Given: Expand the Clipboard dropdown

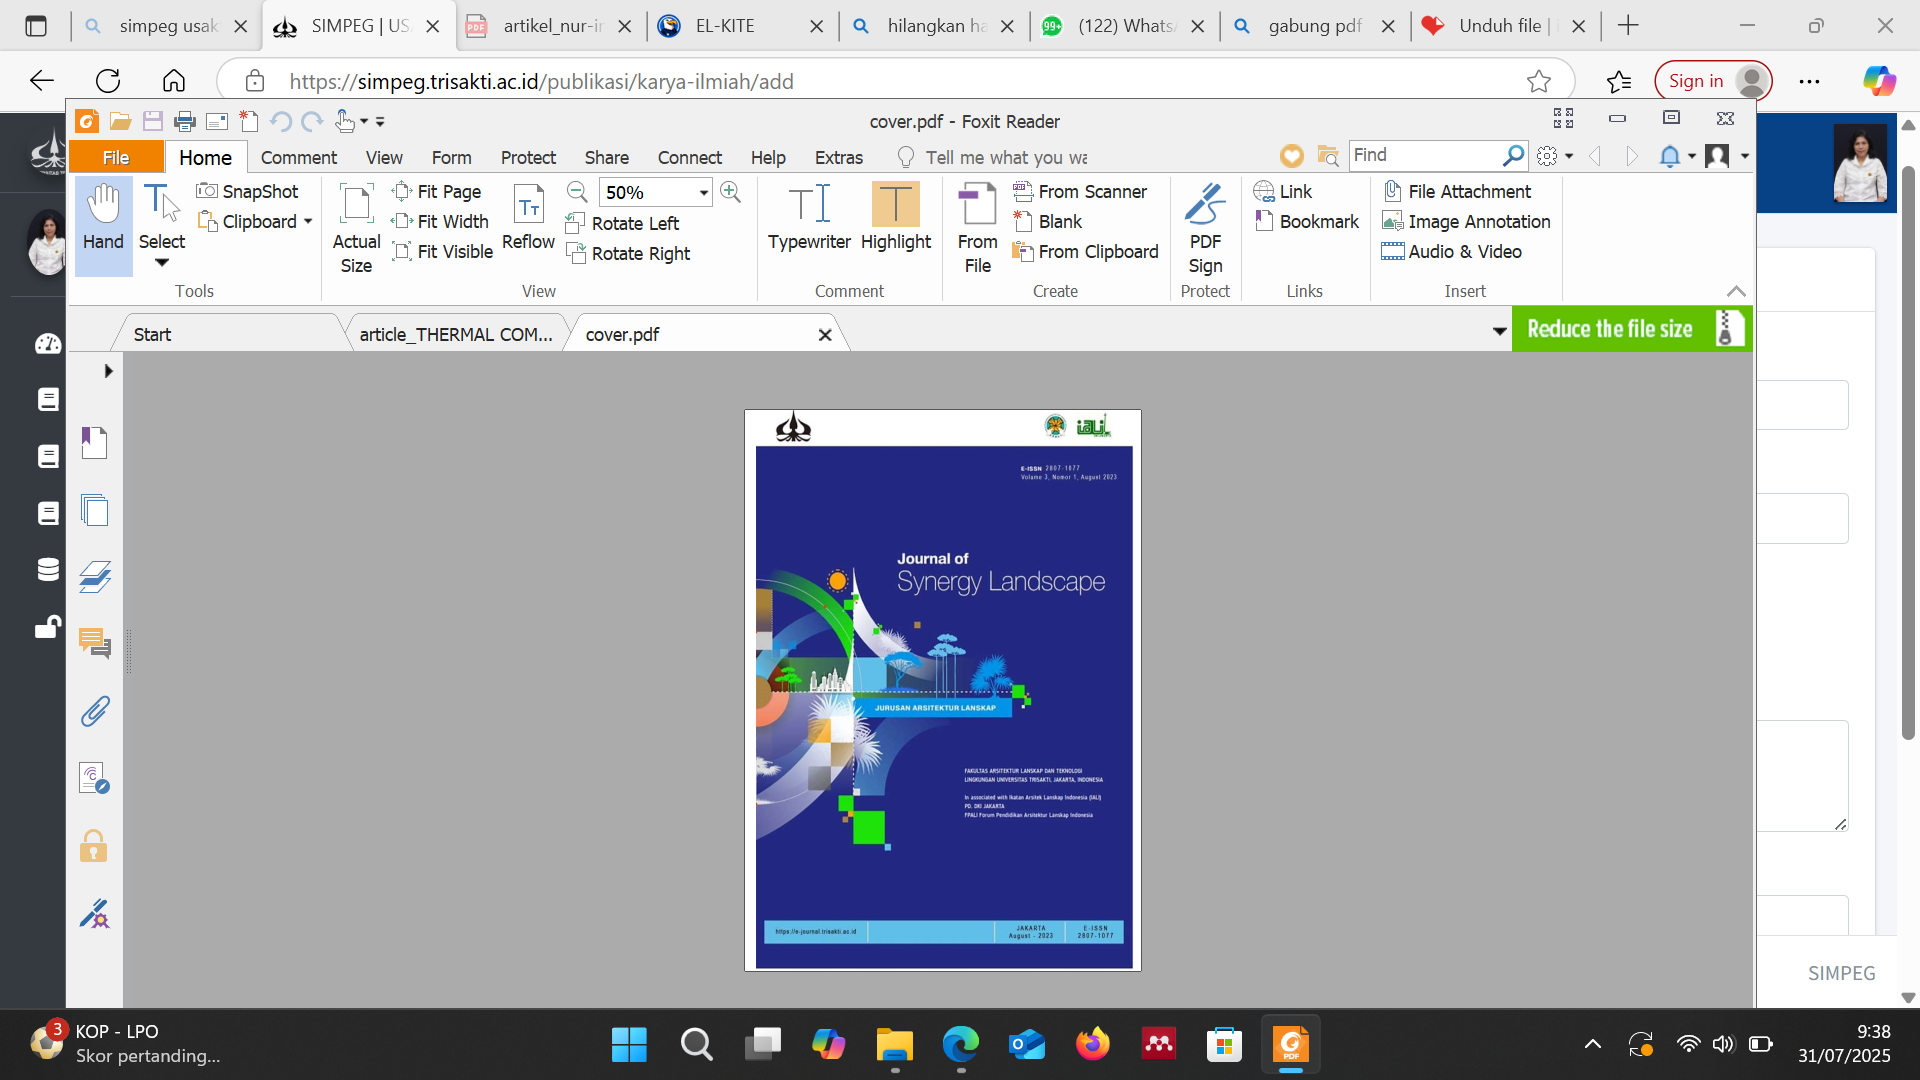Looking at the screenshot, I should [308, 221].
